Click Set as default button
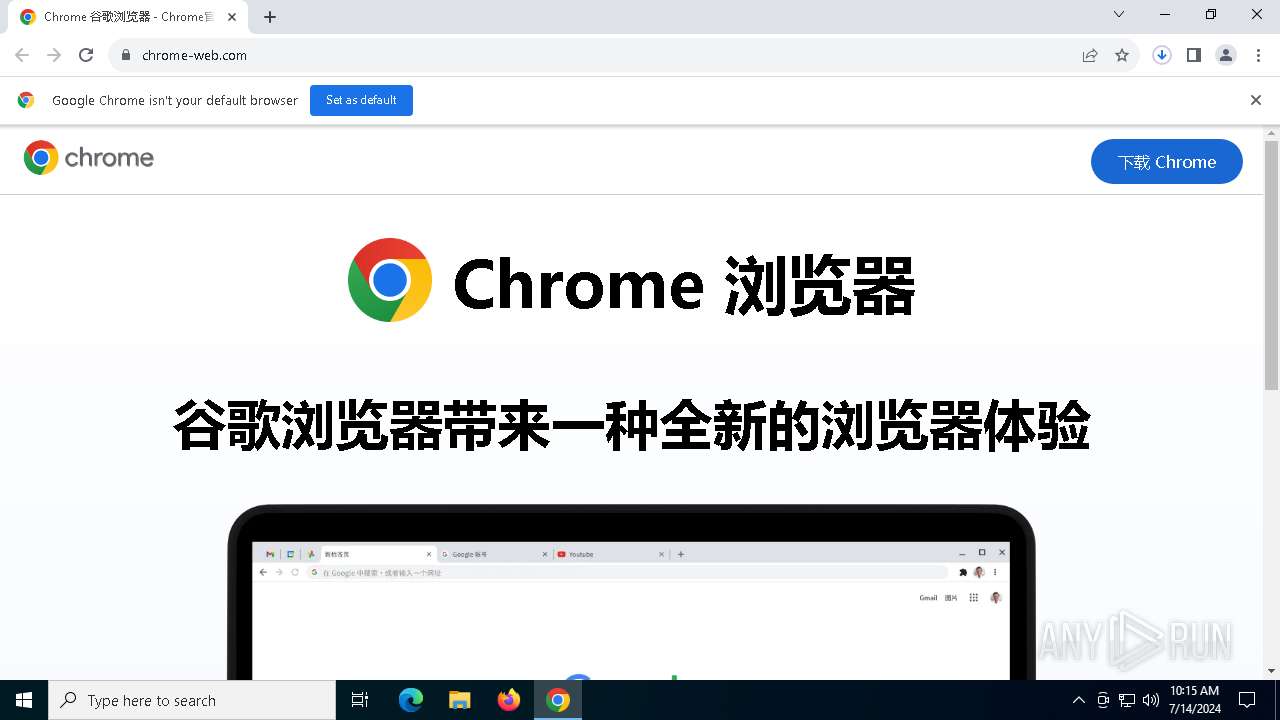This screenshot has width=1280, height=720. tap(361, 100)
